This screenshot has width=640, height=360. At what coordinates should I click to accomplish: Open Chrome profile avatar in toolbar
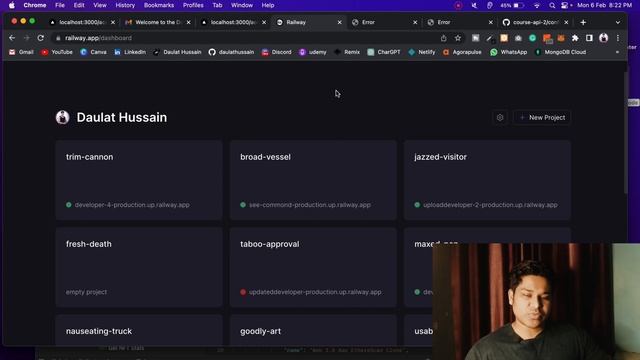pyautogui.click(x=604, y=38)
